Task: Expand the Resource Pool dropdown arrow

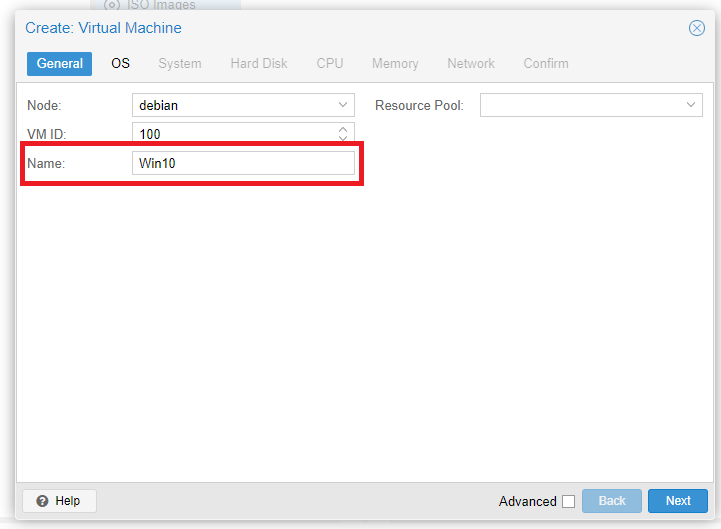Action: click(x=691, y=105)
